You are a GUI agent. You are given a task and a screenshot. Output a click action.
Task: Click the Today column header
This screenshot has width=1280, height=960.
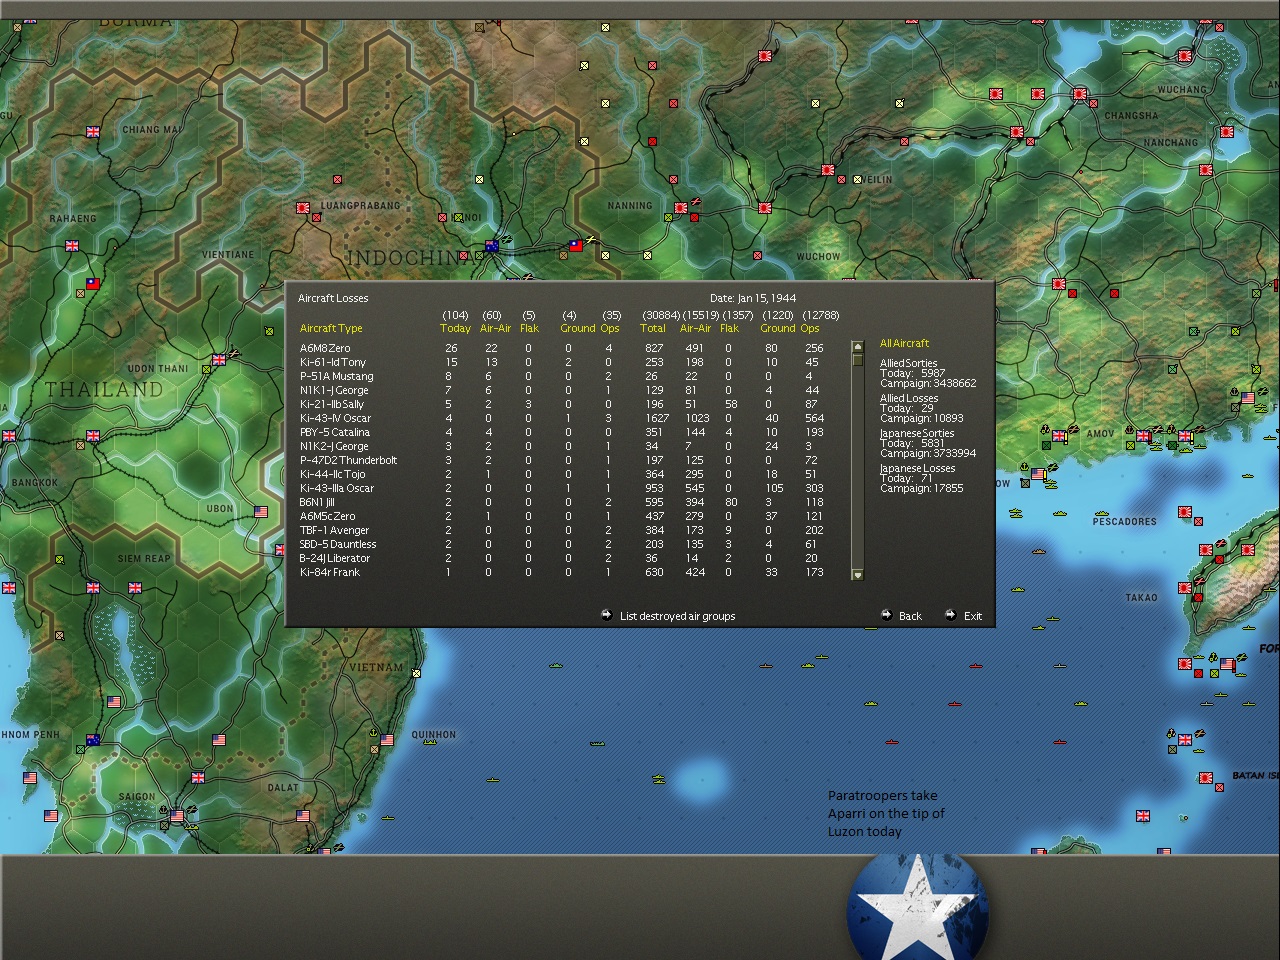(455, 328)
